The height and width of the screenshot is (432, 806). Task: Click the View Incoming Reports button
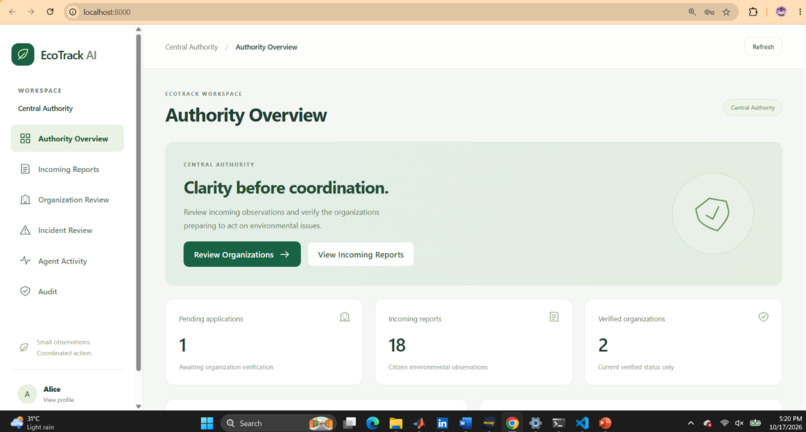tap(361, 254)
